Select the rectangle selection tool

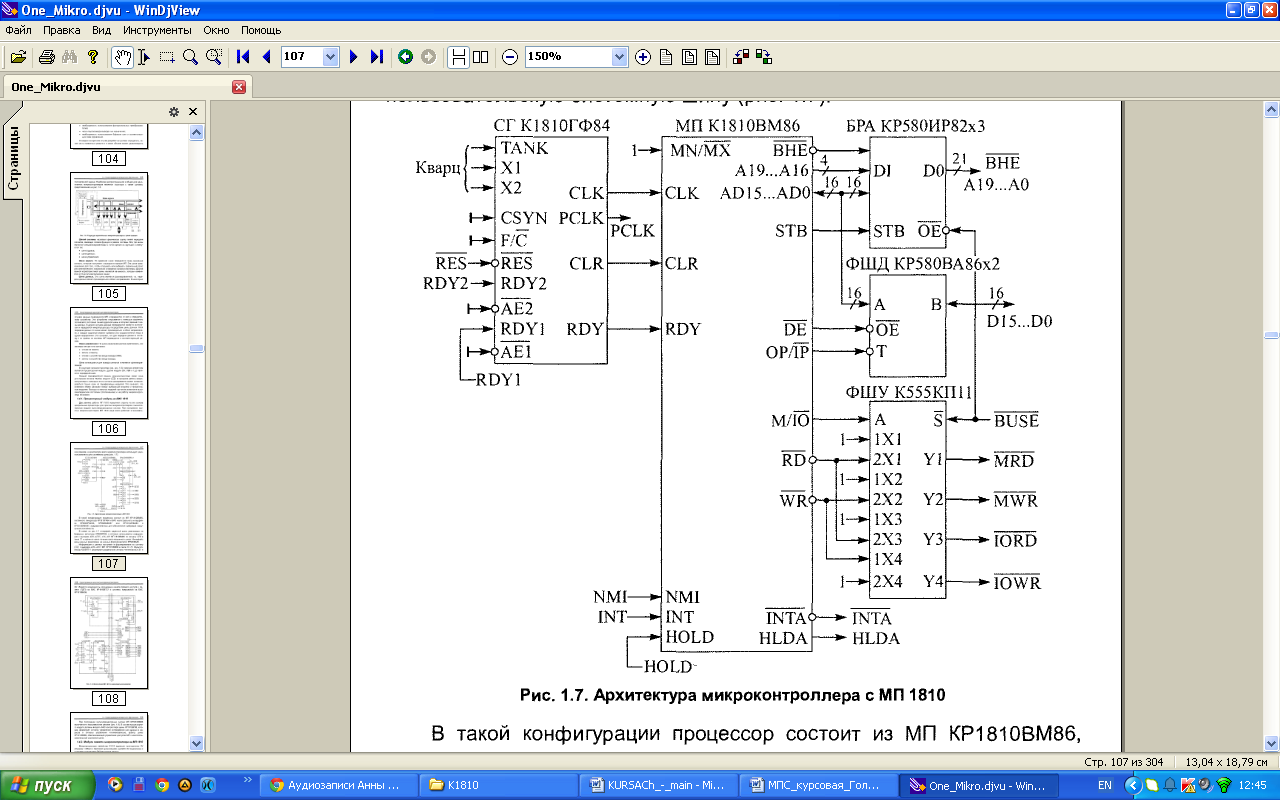167,57
